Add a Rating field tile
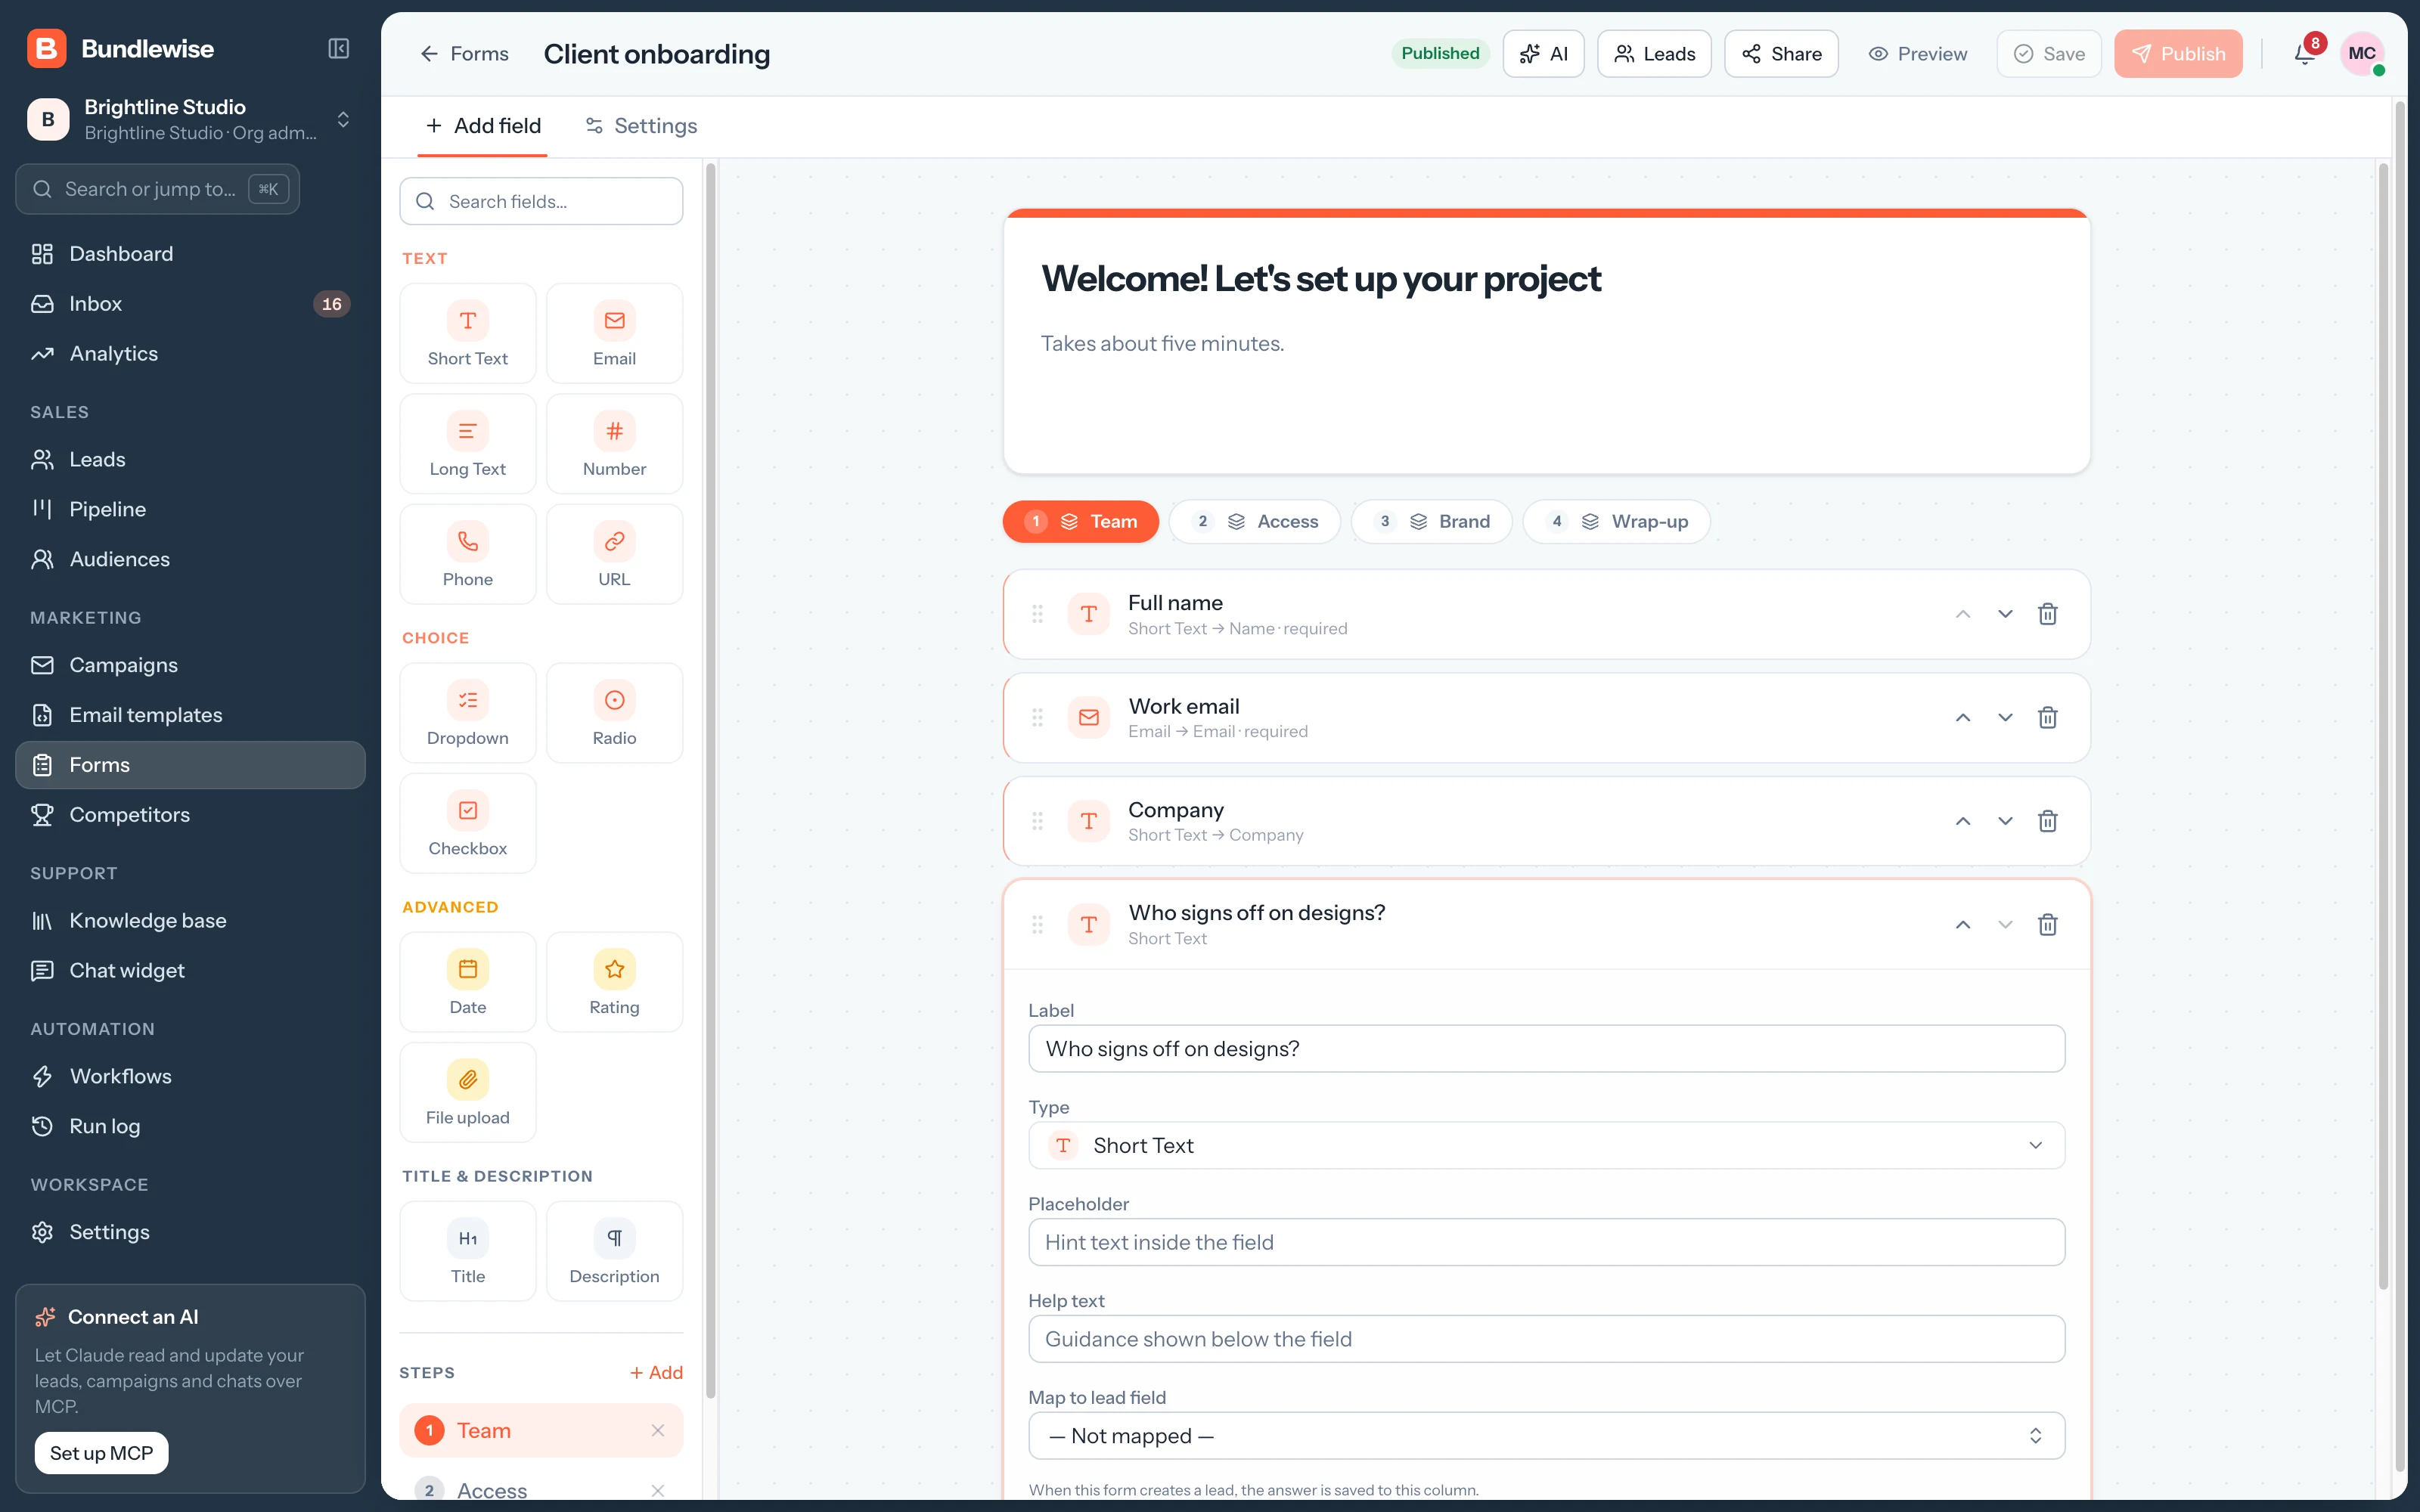 tap(614, 982)
